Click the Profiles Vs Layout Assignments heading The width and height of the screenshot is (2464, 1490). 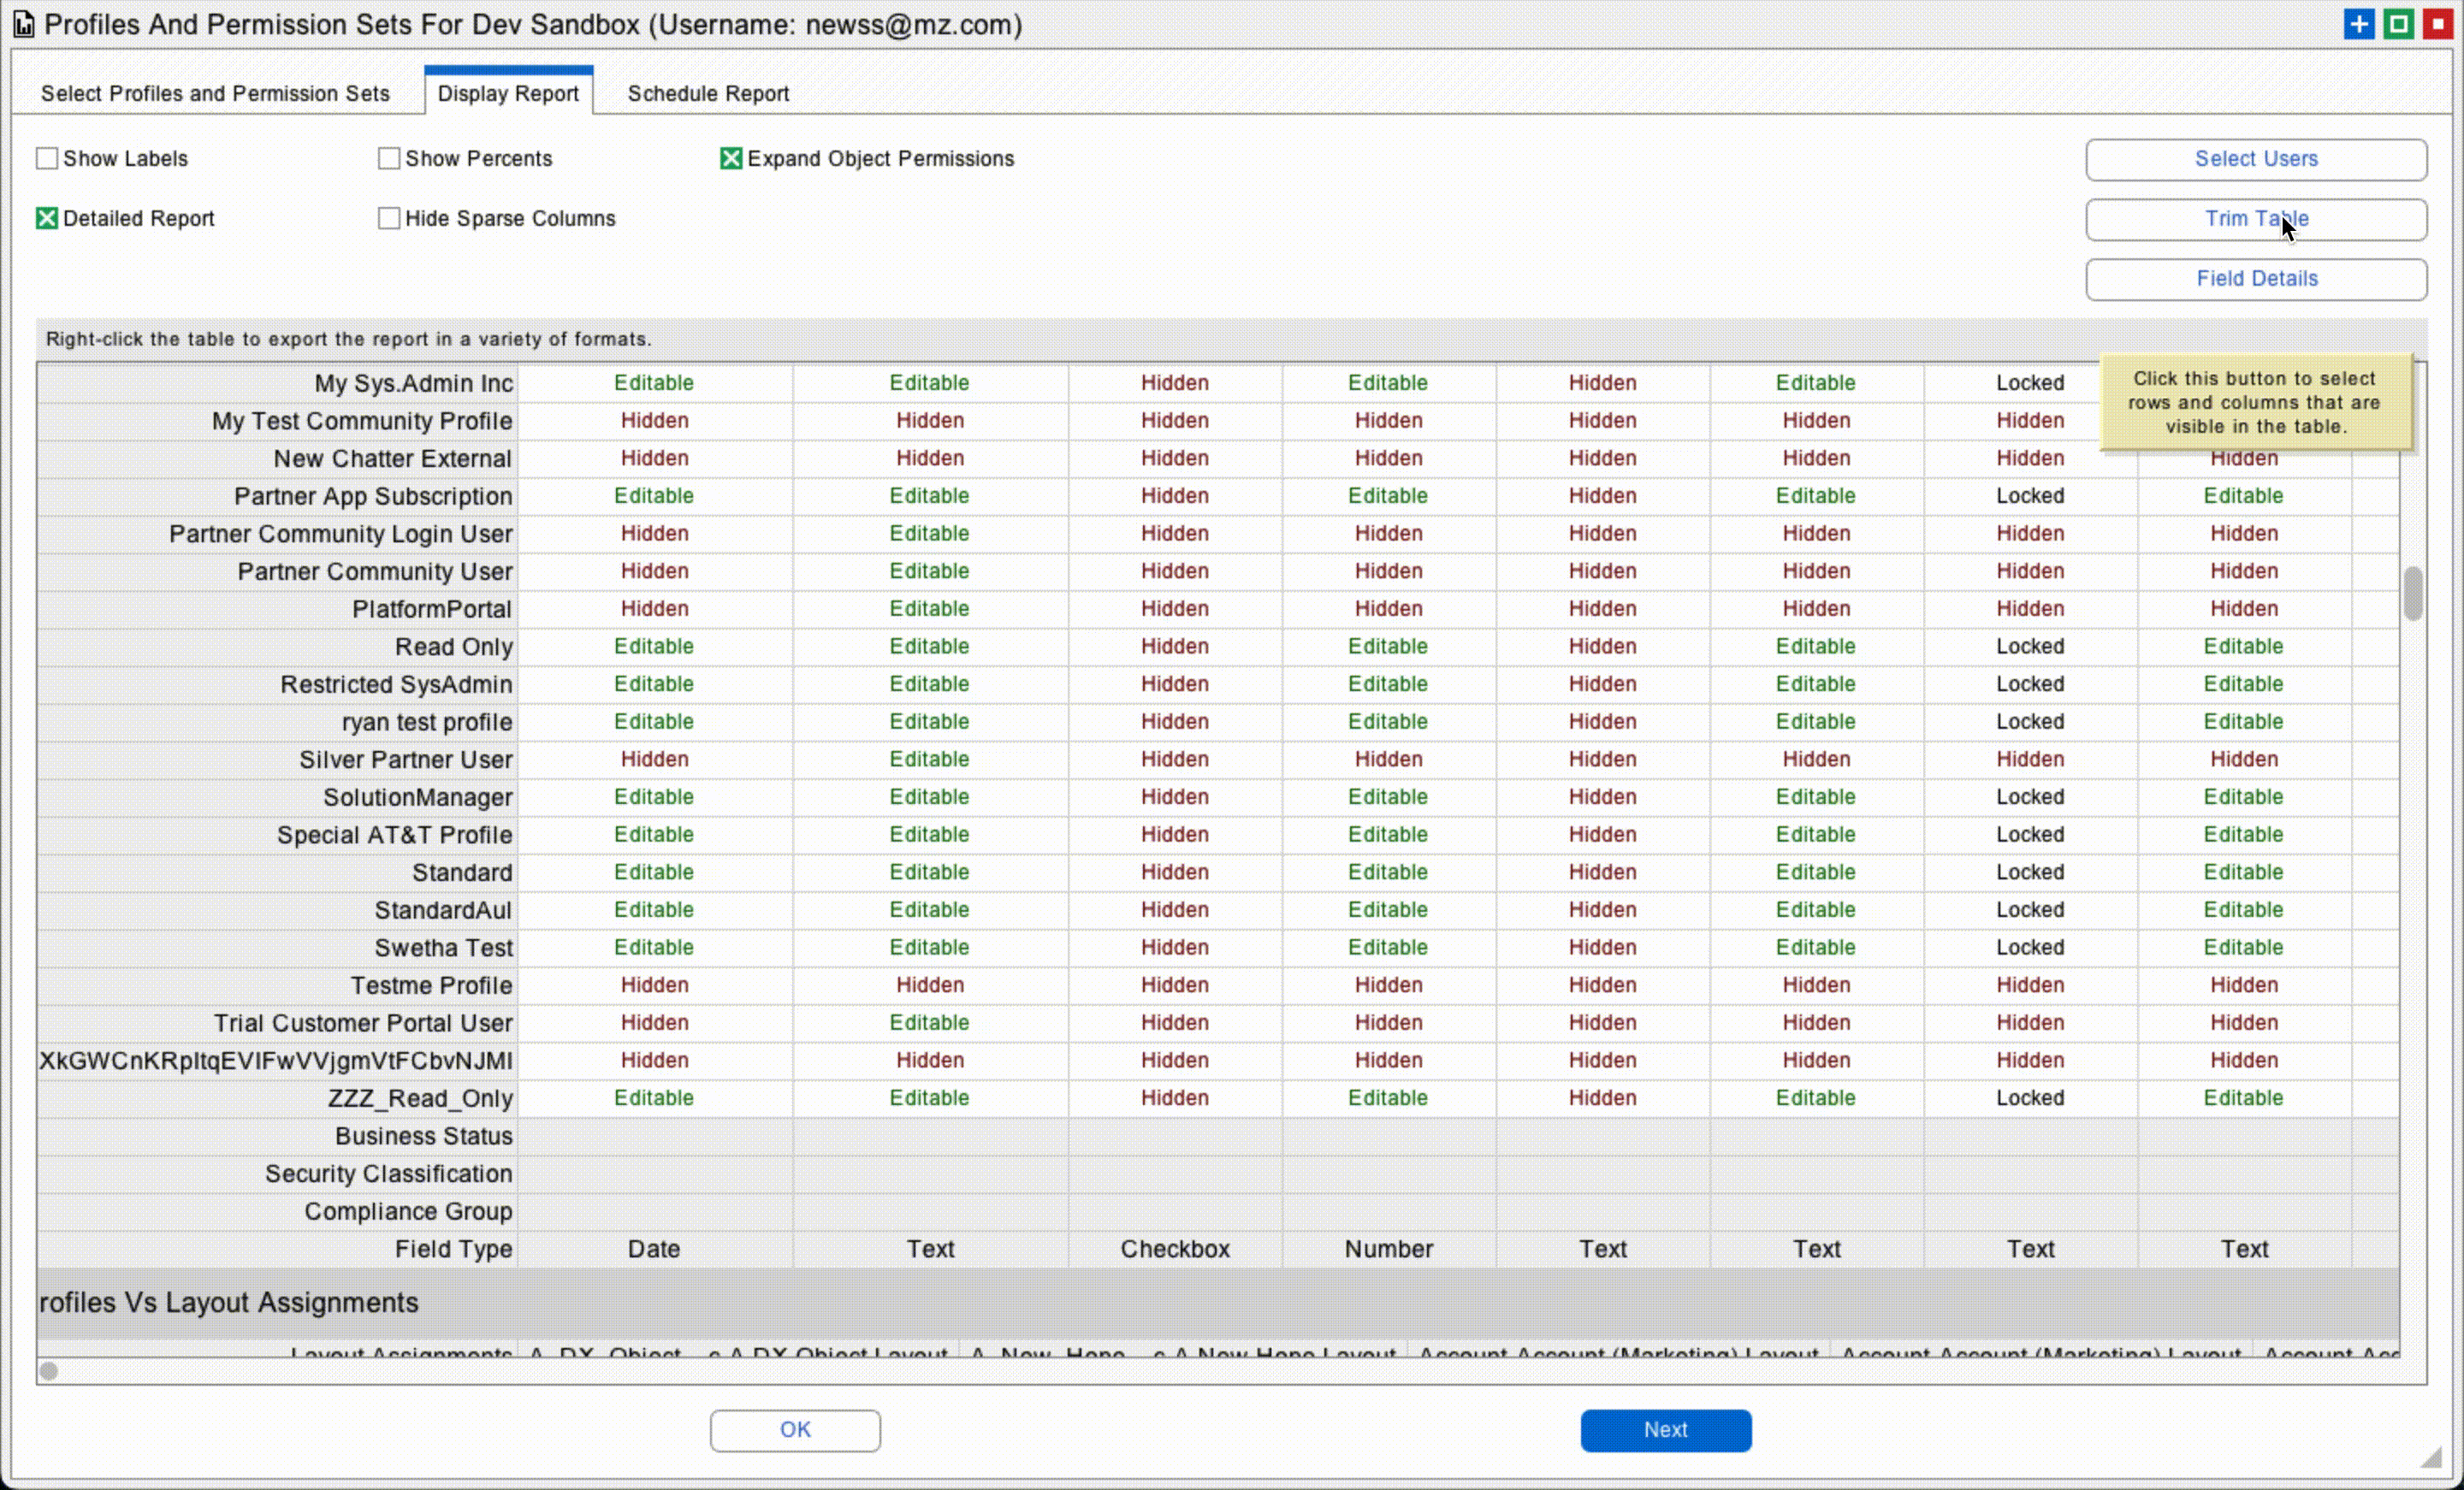click(x=229, y=1302)
